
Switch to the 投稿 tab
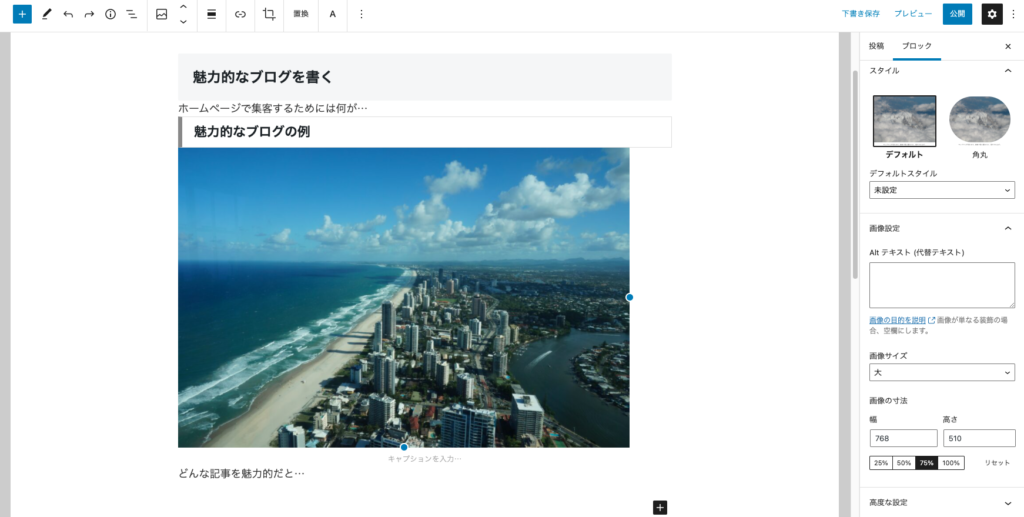point(876,46)
